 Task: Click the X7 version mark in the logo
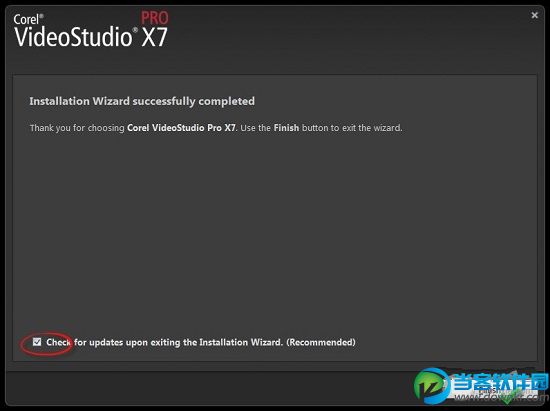155,37
